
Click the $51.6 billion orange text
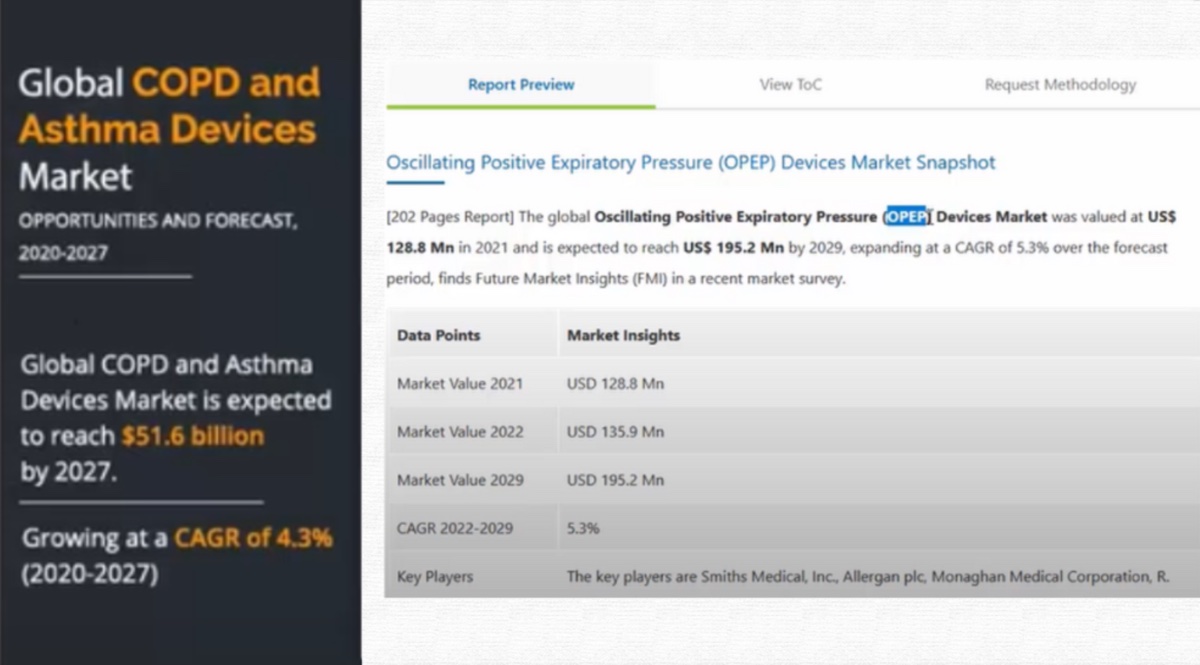click(x=193, y=436)
